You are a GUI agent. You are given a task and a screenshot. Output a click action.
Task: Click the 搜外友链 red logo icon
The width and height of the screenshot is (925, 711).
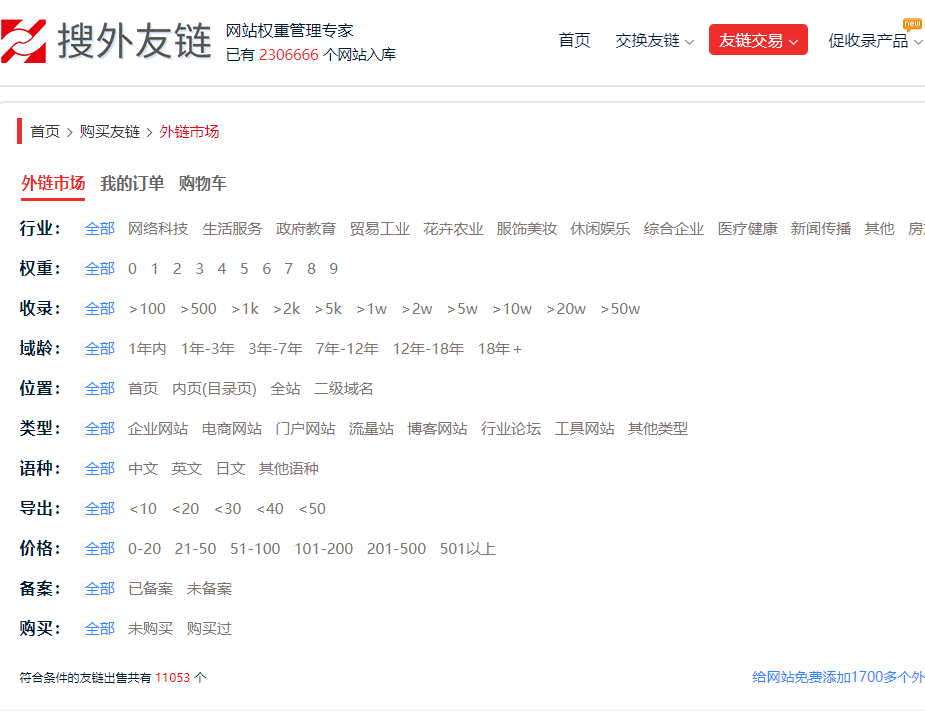click(24, 41)
